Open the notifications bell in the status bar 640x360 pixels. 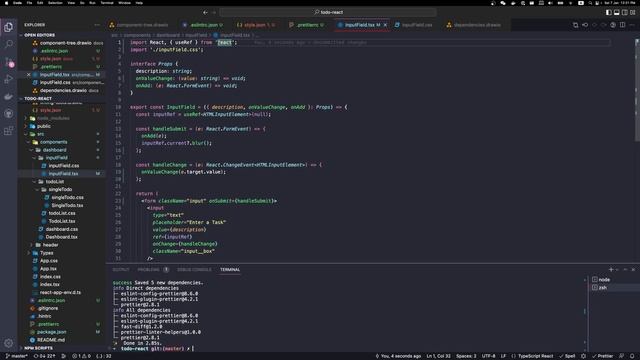point(632,356)
